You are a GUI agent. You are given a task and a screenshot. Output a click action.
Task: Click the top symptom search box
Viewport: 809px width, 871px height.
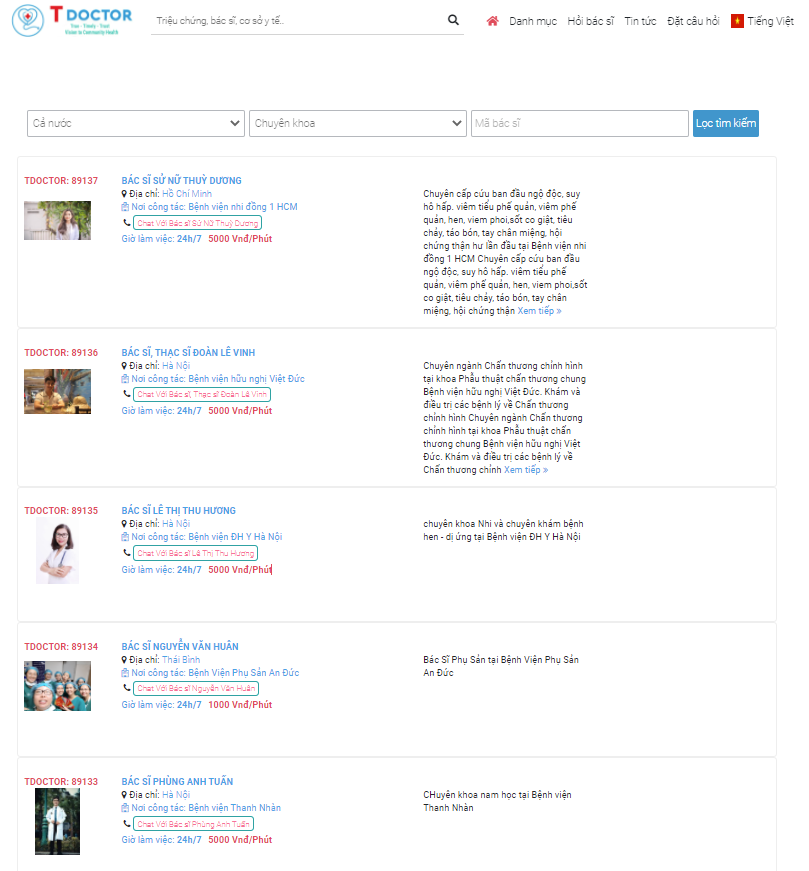(295, 20)
